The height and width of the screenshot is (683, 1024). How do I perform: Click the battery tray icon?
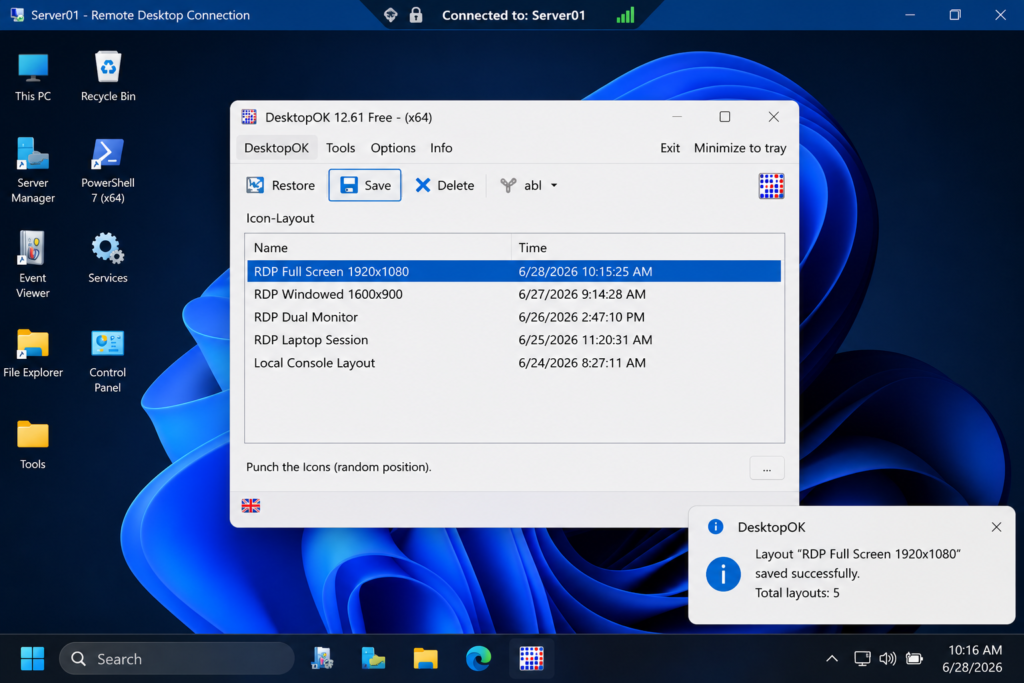(914, 659)
